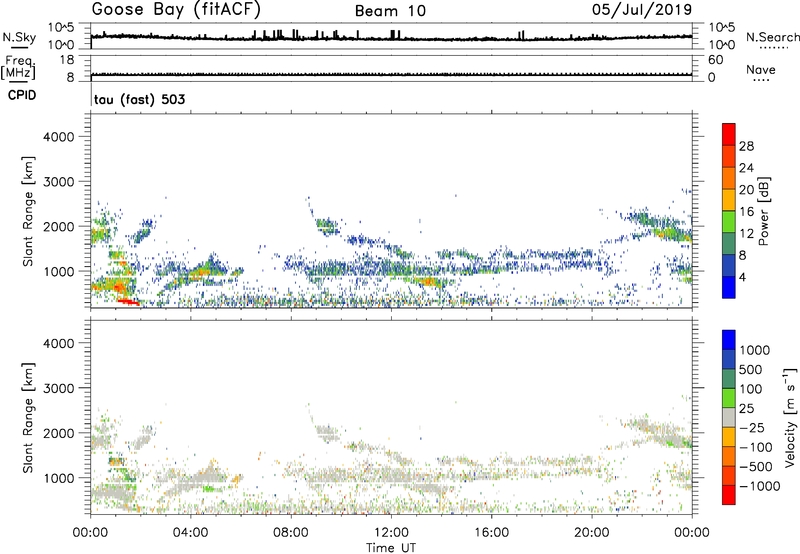Click the red high-power echo patch near 01:30
Image resolution: width=800 pixels, height=554 pixels.
128,302
